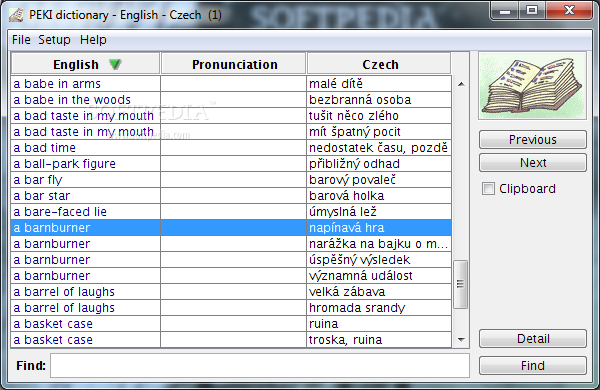Click Czech cell 'úspěšný výsledek'
This screenshot has height=390, width=600.
pos(379,260)
